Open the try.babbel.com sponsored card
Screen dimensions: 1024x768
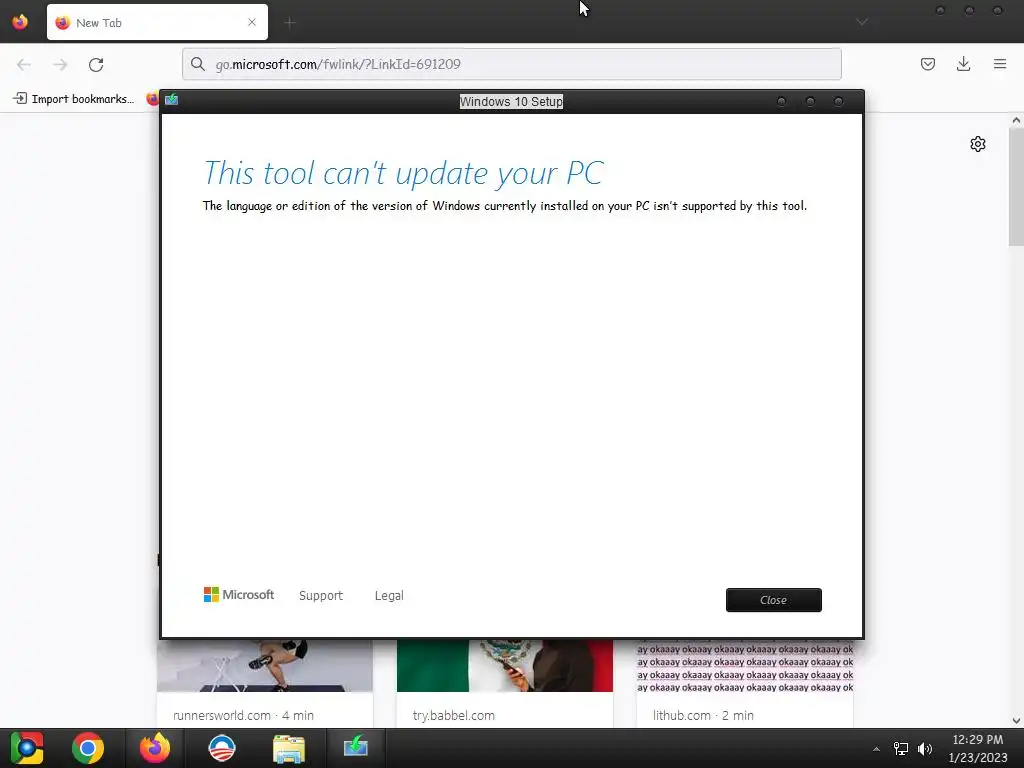(x=505, y=683)
